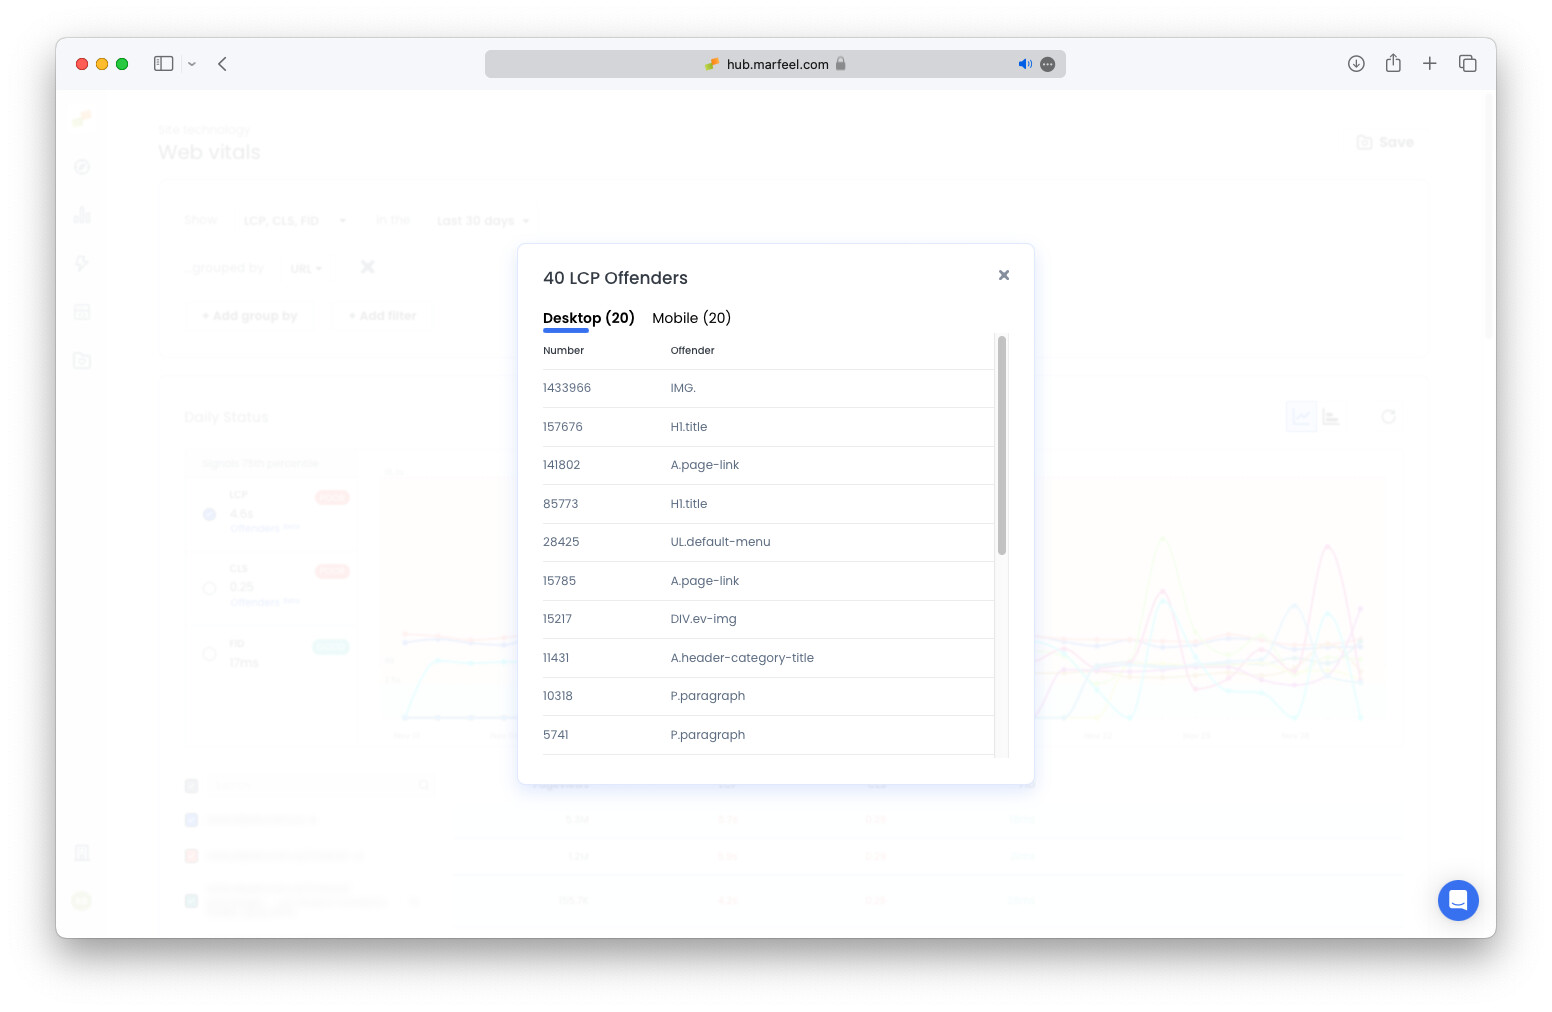
Task: Open a new tab with plus icon
Action: click(x=1429, y=64)
